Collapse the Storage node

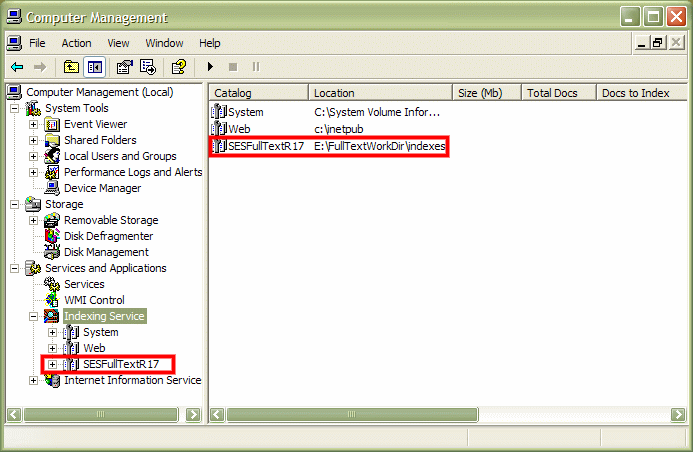tap(15, 204)
